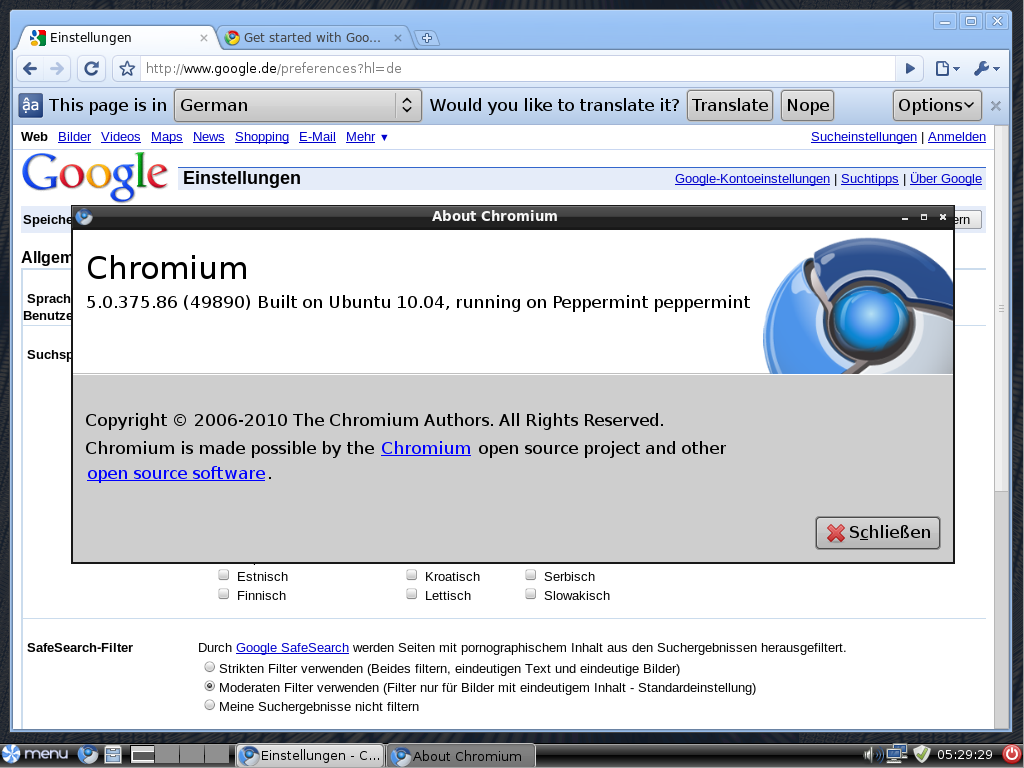Click the browser back arrow button
This screenshot has width=1024, height=768.
point(30,69)
